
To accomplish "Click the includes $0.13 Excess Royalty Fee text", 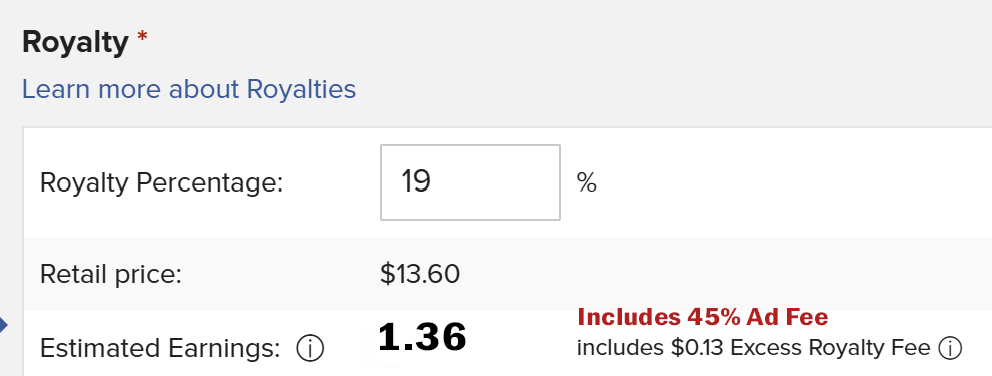I will pyautogui.click(x=753, y=348).
